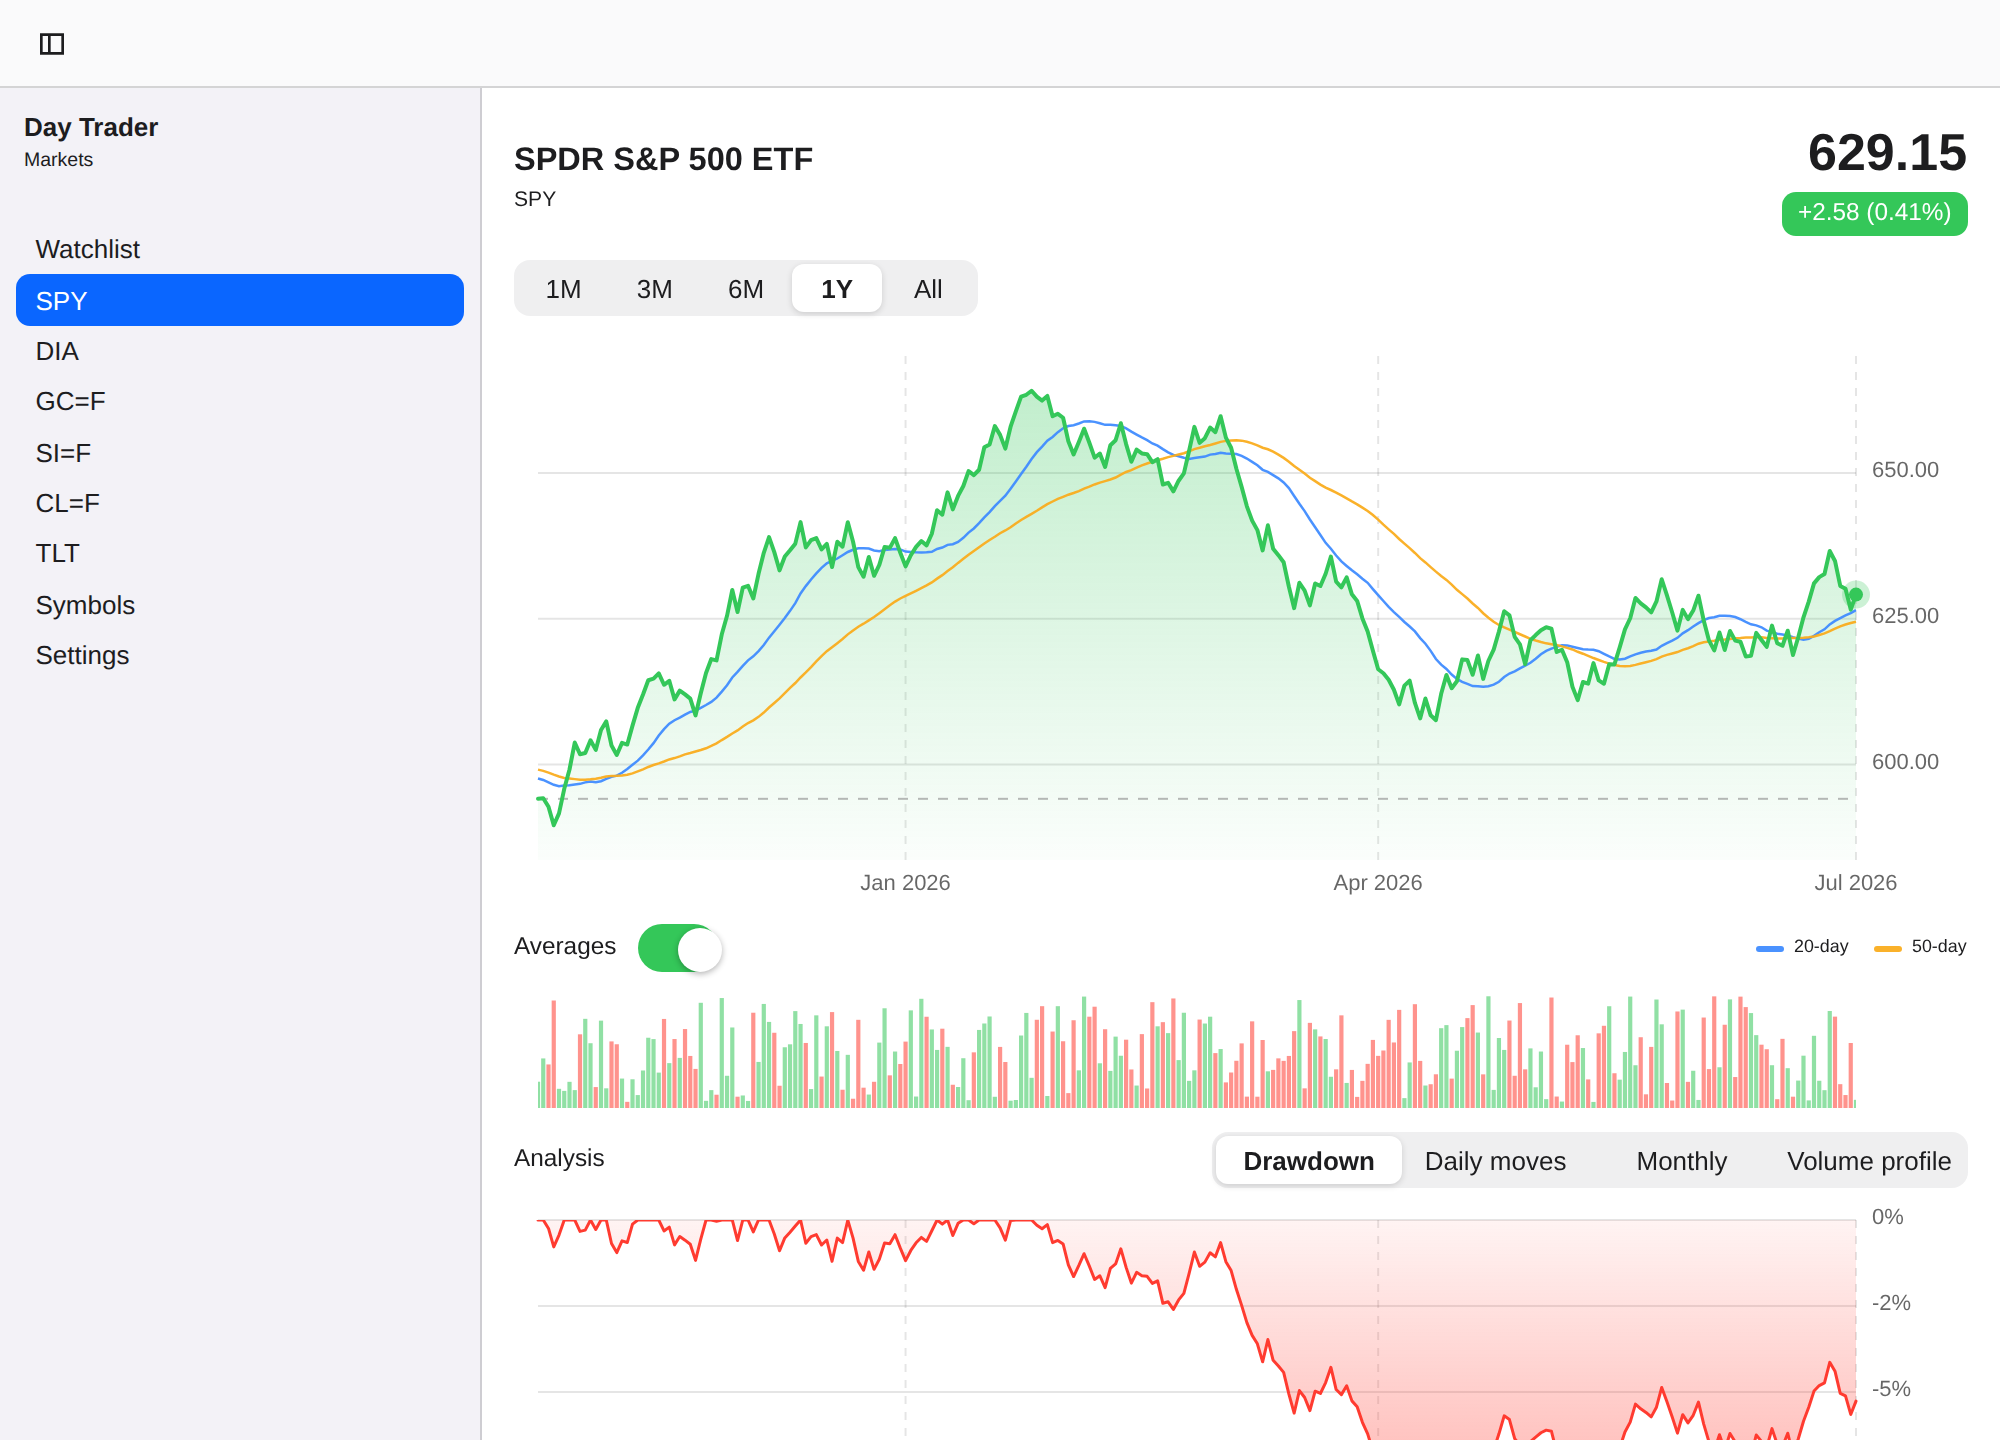The image size is (2000, 1440).
Task: Select TLT in the sidebar
Action: coord(240,553)
